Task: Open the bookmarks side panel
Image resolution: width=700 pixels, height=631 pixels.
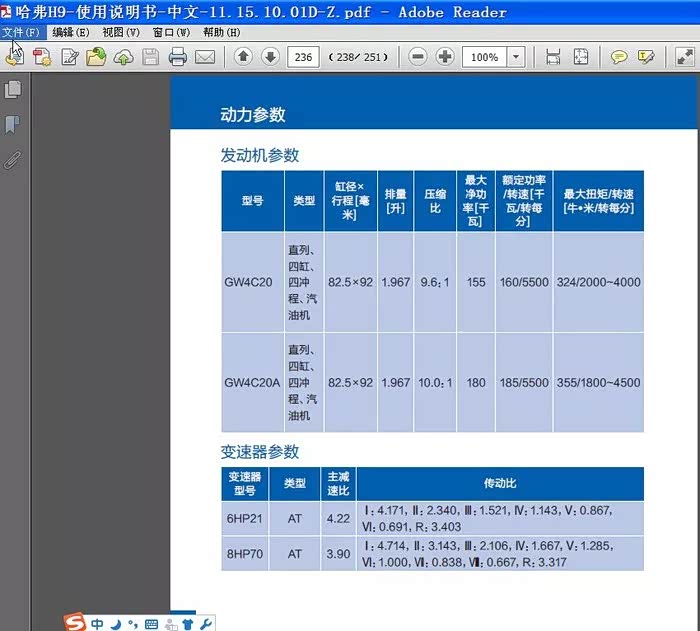Action: [x=13, y=125]
